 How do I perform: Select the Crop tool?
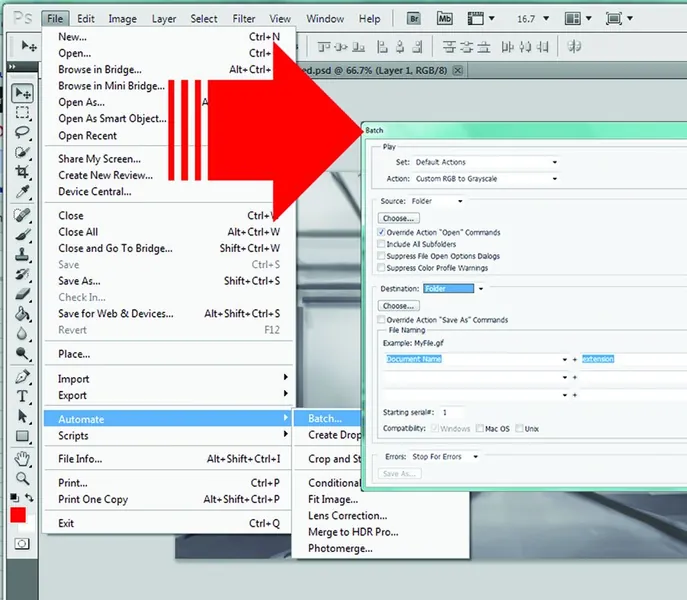pyautogui.click(x=22, y=171)
